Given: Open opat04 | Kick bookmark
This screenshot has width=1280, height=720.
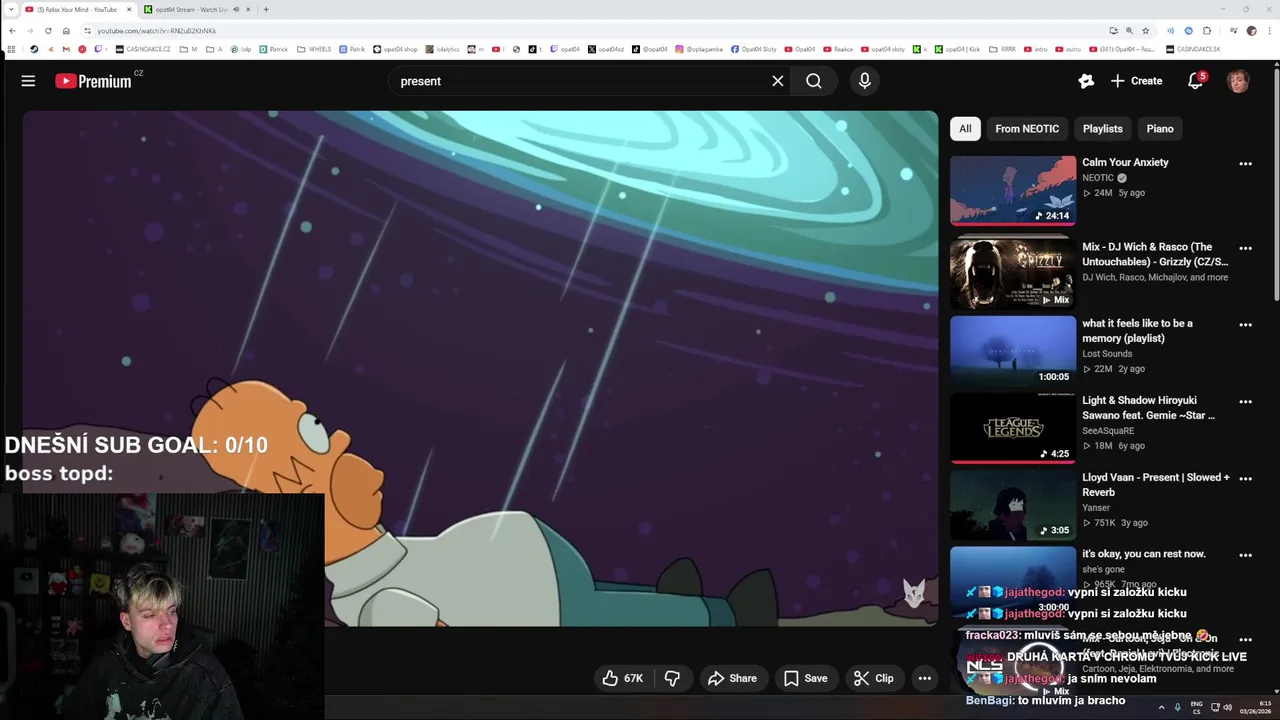Looking at the screenshot, I should click(x=957, y=49).
